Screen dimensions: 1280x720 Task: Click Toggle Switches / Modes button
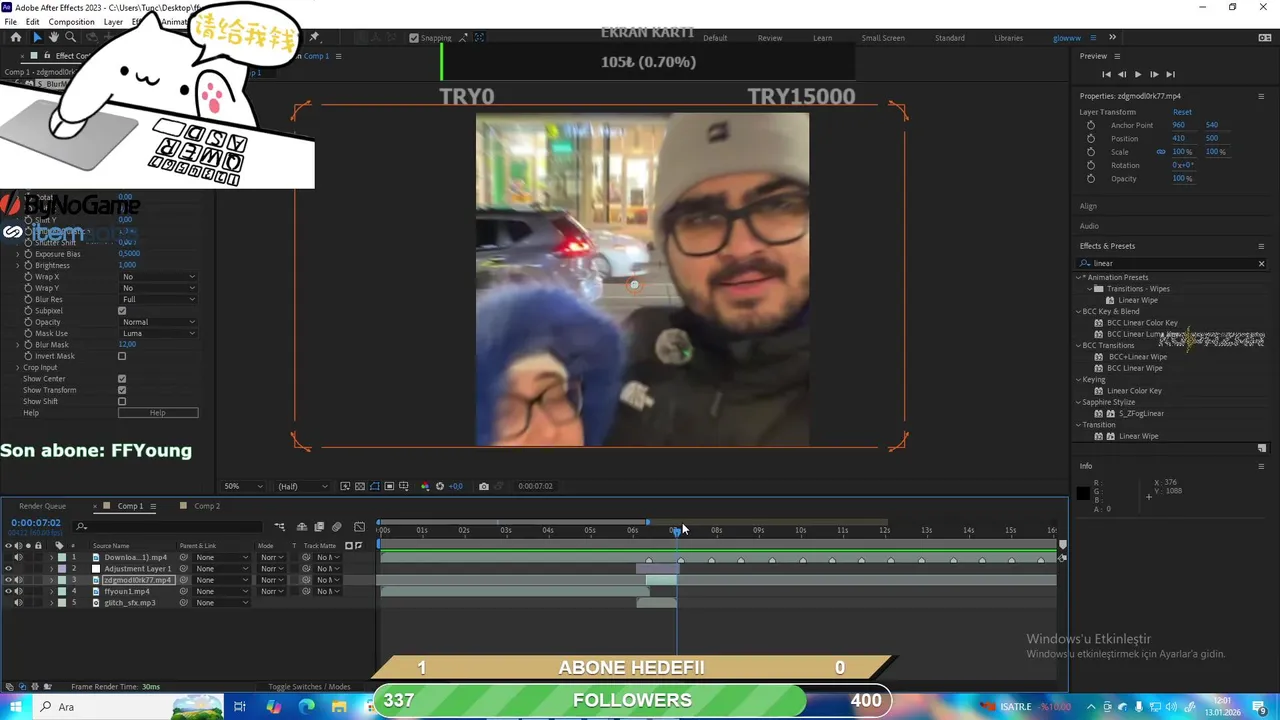click(x=309, y=687)
